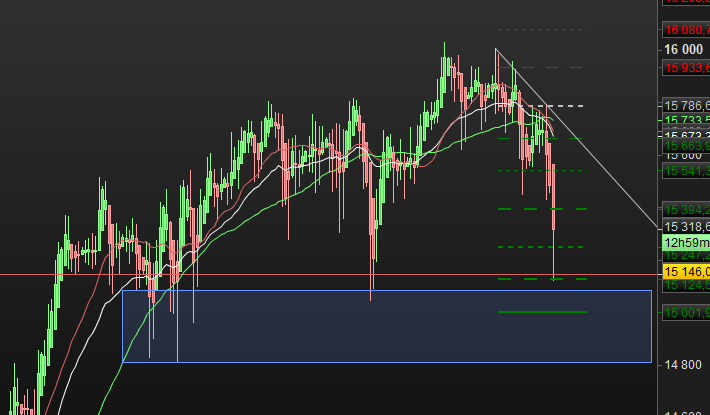
Task: Select the topmost red dotted level line
Action: (x=542, y=29)
